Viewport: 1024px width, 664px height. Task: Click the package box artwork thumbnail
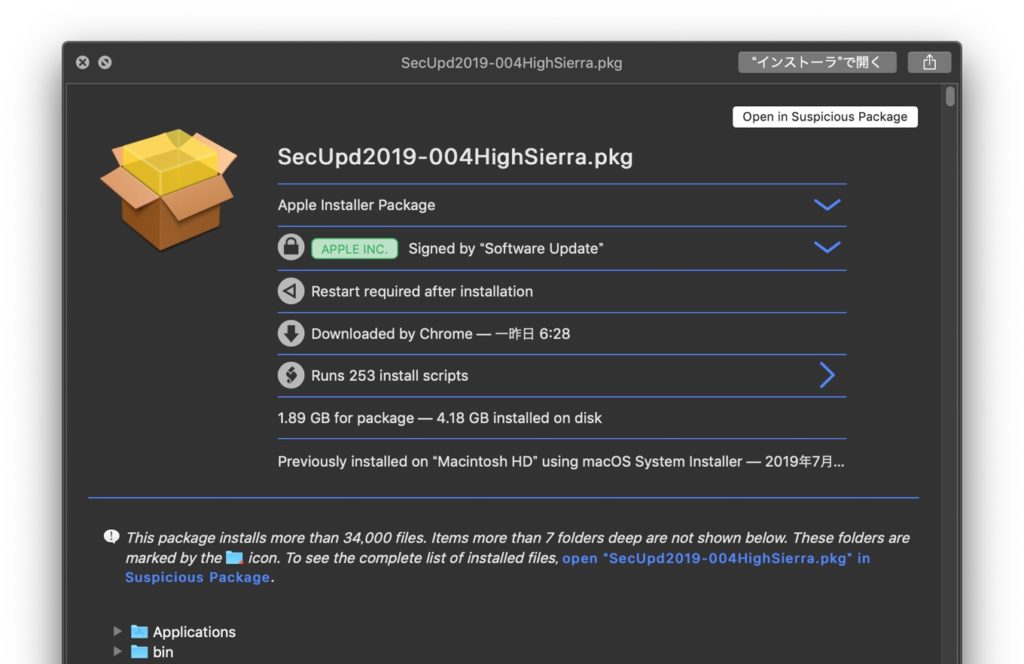point(167,190)
